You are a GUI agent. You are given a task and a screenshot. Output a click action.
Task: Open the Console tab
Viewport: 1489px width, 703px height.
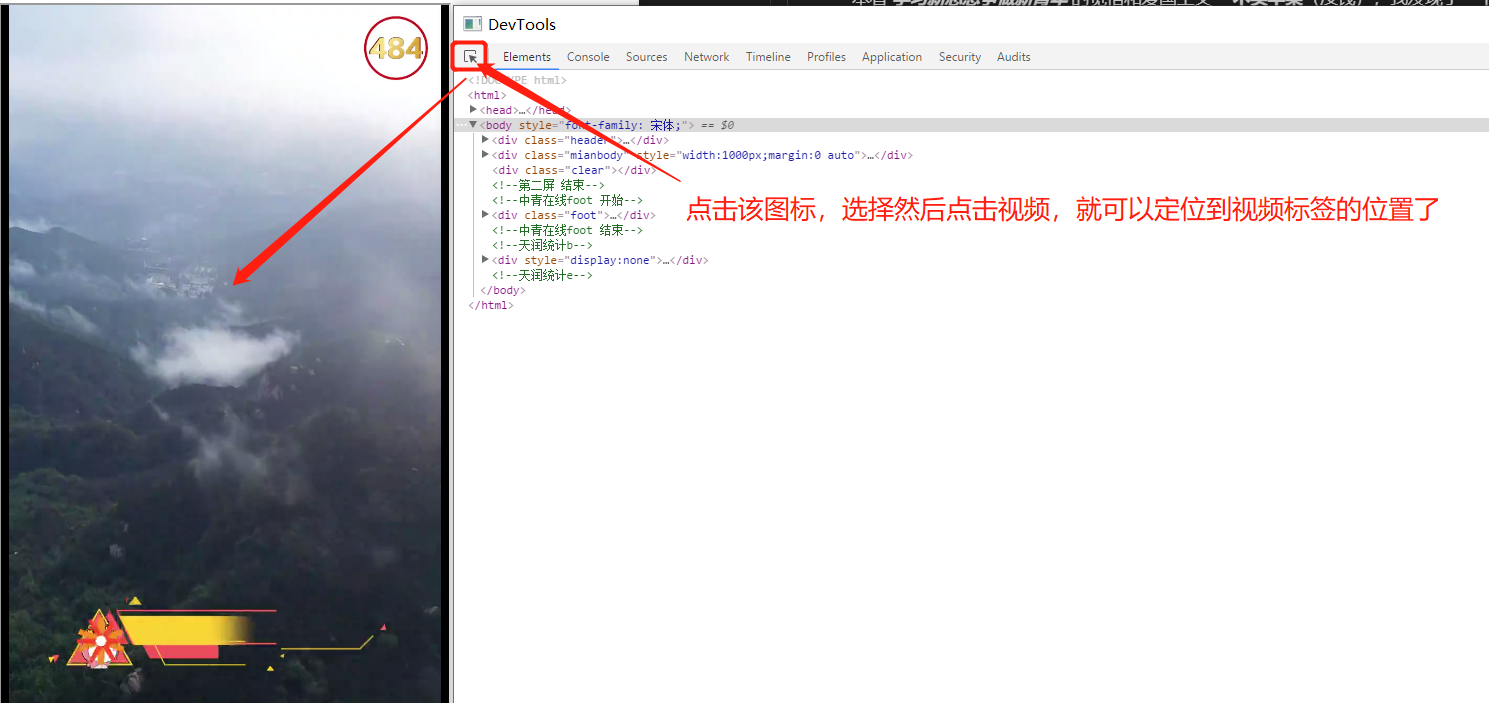tap(588, 57)
